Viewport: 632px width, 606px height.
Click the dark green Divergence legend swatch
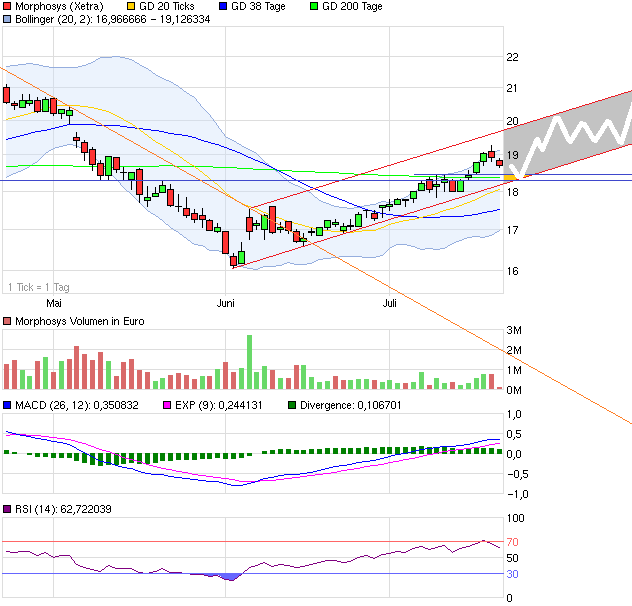pos(292,405)
